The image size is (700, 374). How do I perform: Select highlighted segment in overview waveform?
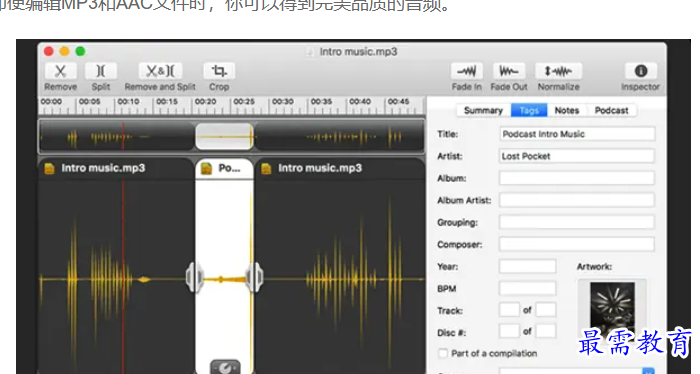pyautogui.click(x=224, y=136)
